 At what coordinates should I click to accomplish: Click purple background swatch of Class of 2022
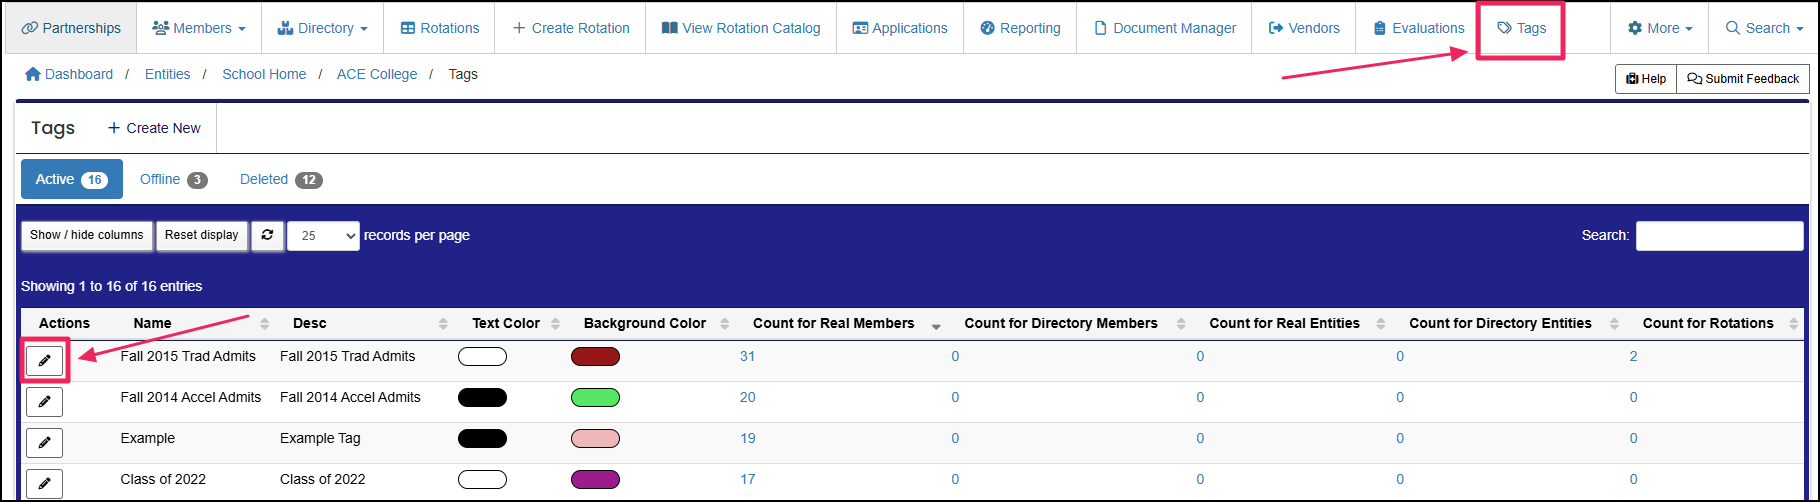click(595, 480)
